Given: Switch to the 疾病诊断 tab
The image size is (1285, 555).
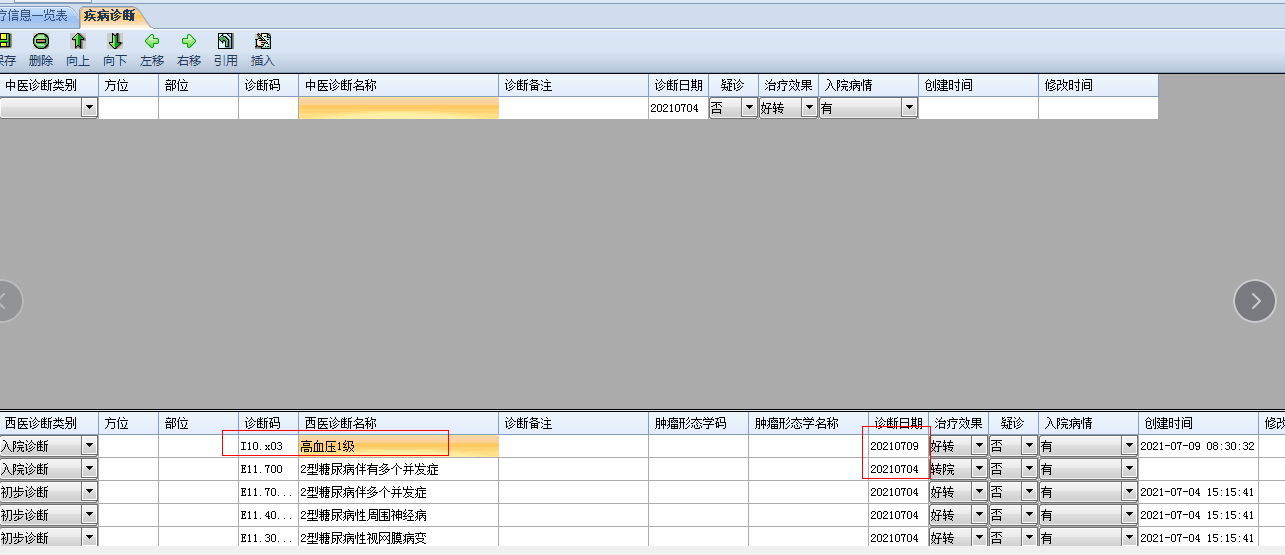Looking at the screenshot, I should pyautogui.click(x=109, y=15).
